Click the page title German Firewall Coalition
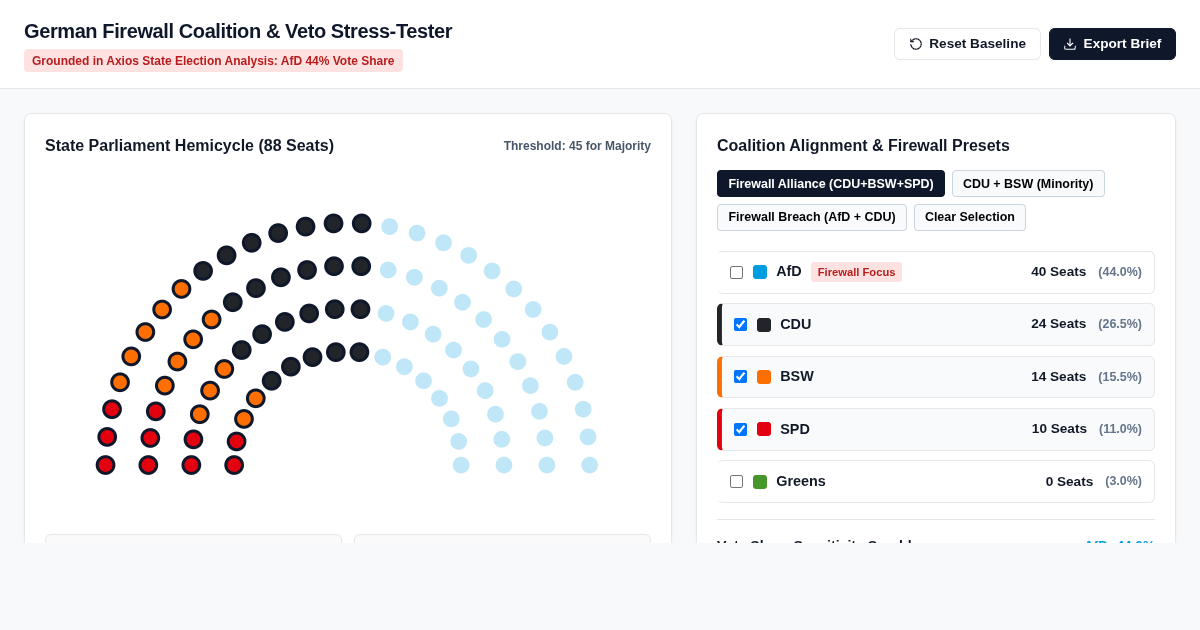 coord(238,31)
